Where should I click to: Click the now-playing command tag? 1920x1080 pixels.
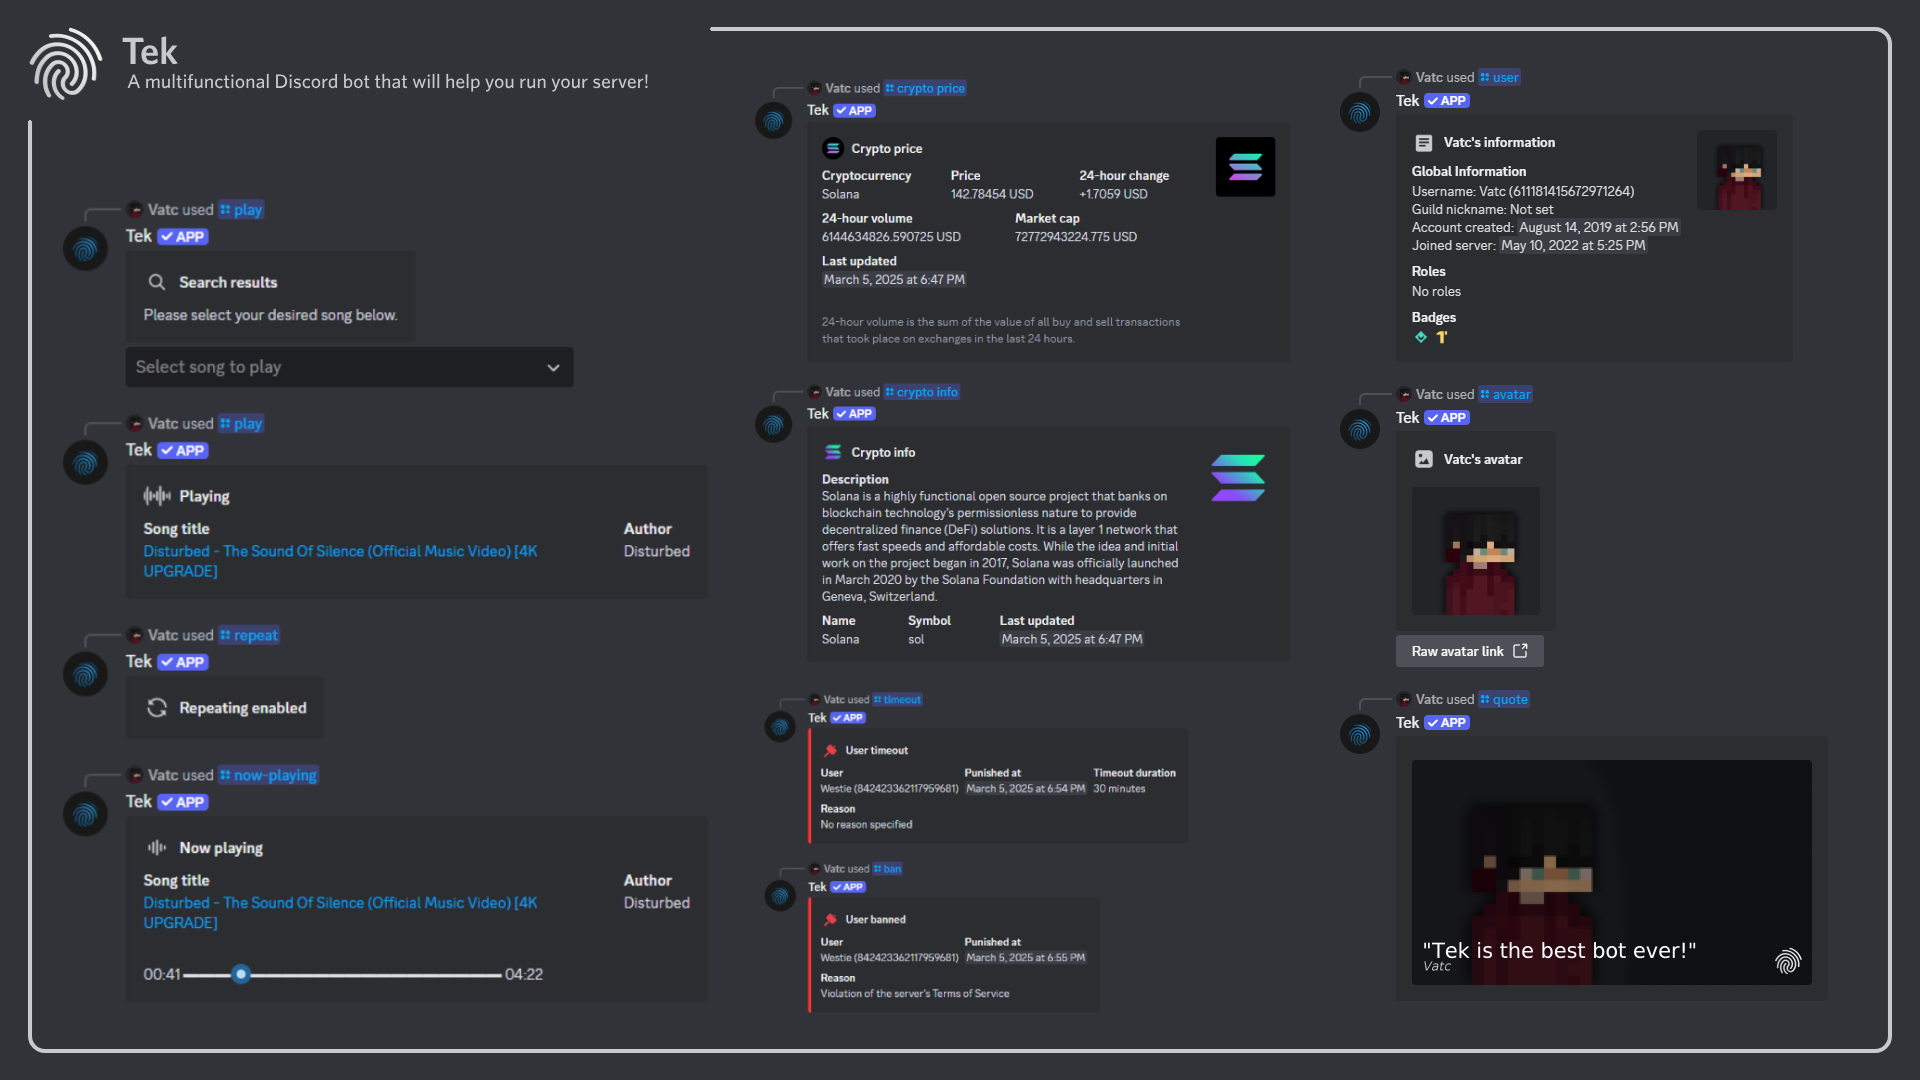click(x=269, y=775)
